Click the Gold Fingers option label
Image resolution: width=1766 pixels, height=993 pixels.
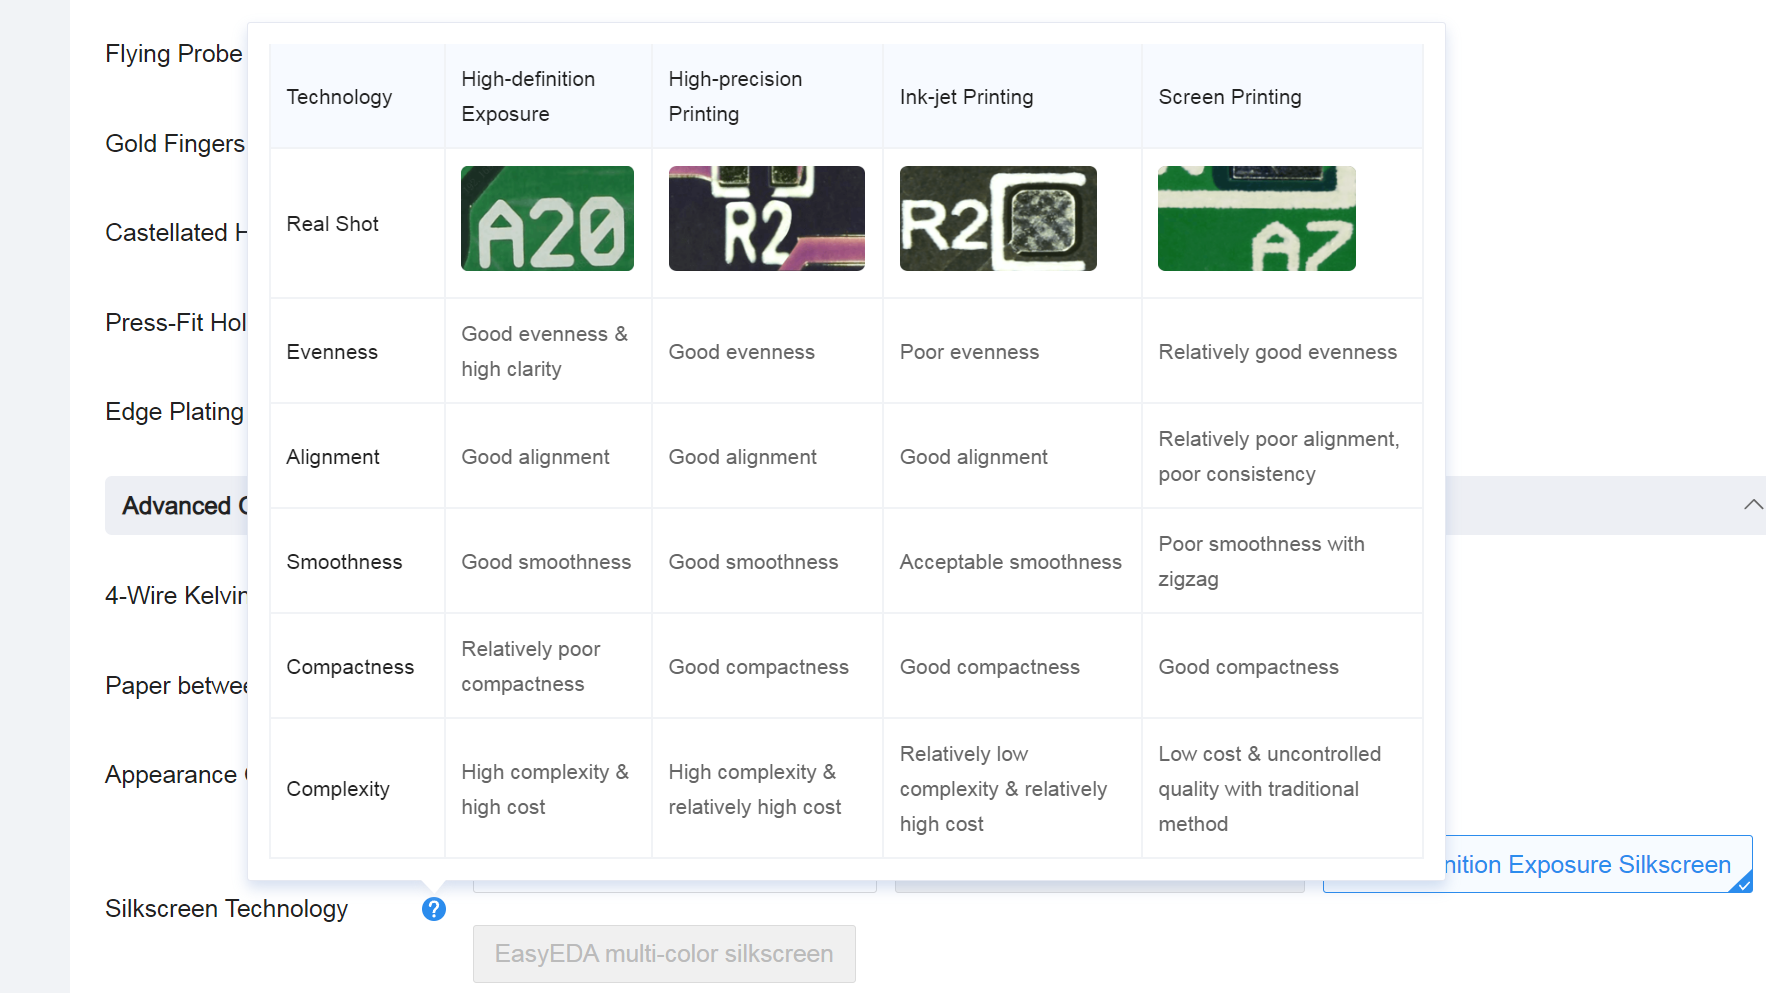click(175, 144)
